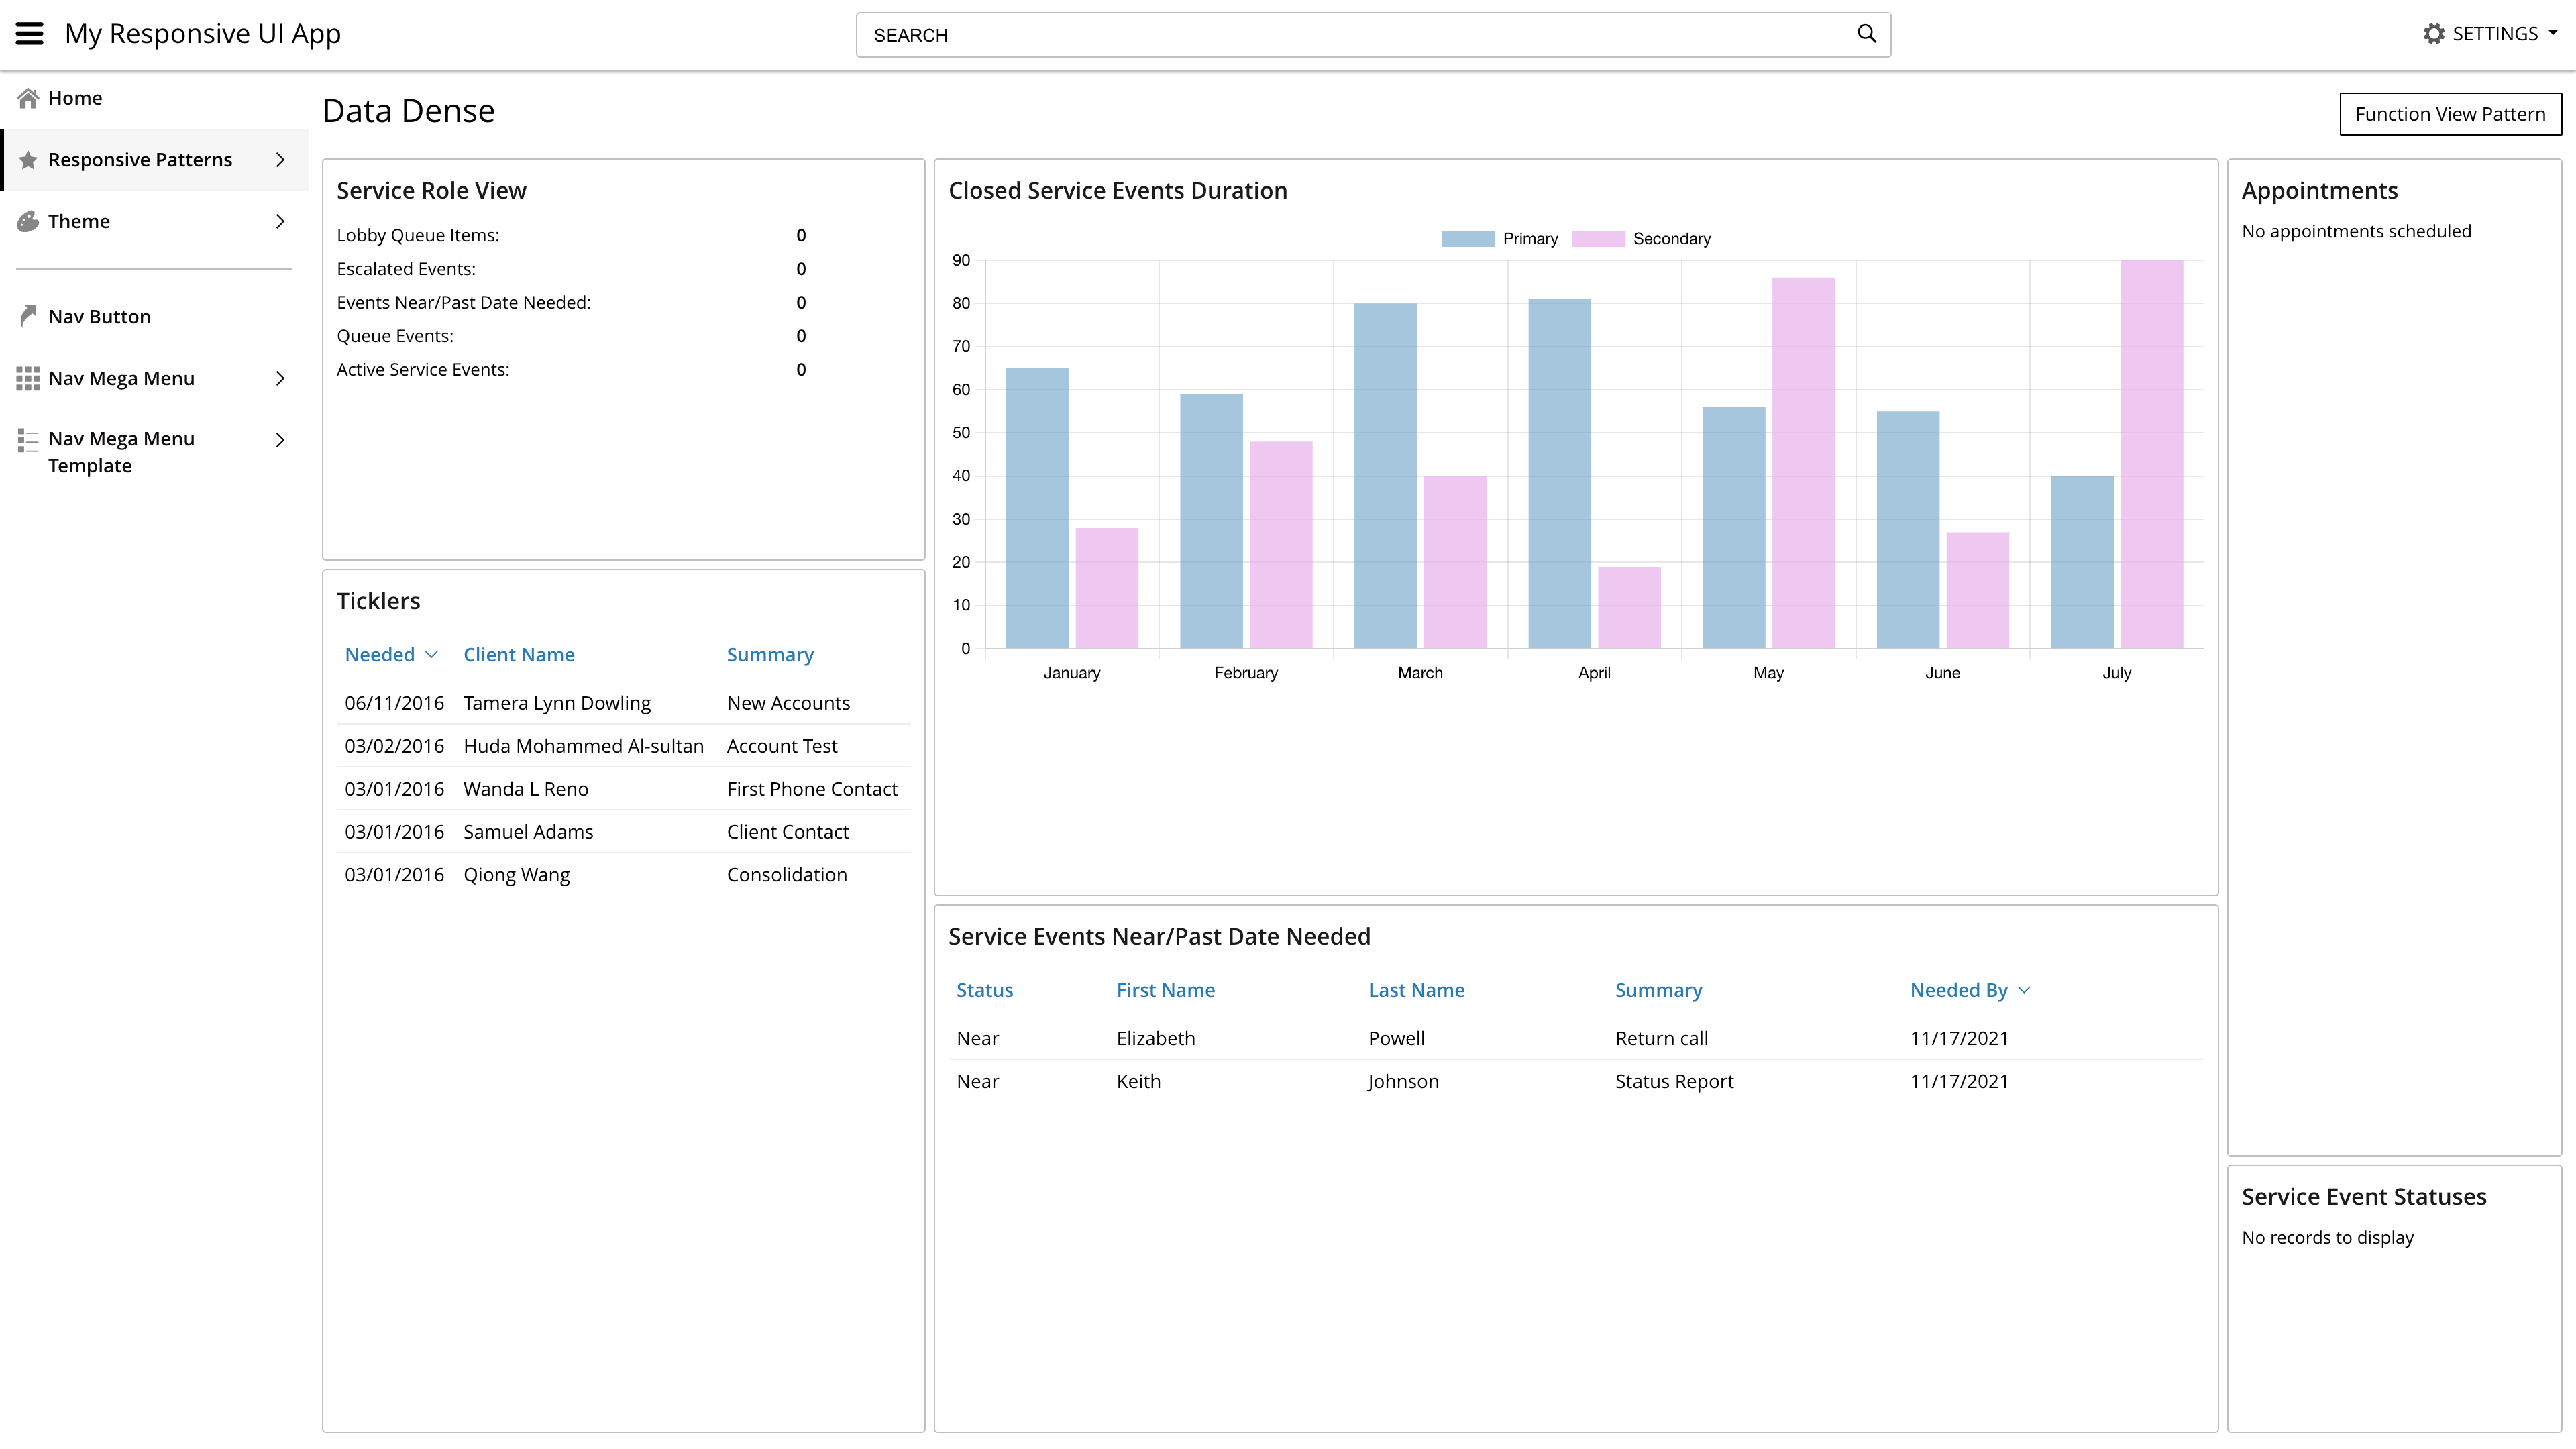Open the Settings dropdown caret
Image resolution: width=2576 pixels, height=1449 pixels.
coord(2553,33)
